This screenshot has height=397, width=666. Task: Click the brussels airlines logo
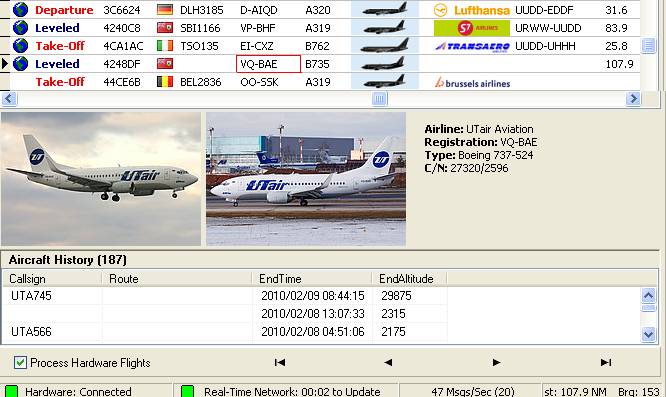[x=472, y=82]
